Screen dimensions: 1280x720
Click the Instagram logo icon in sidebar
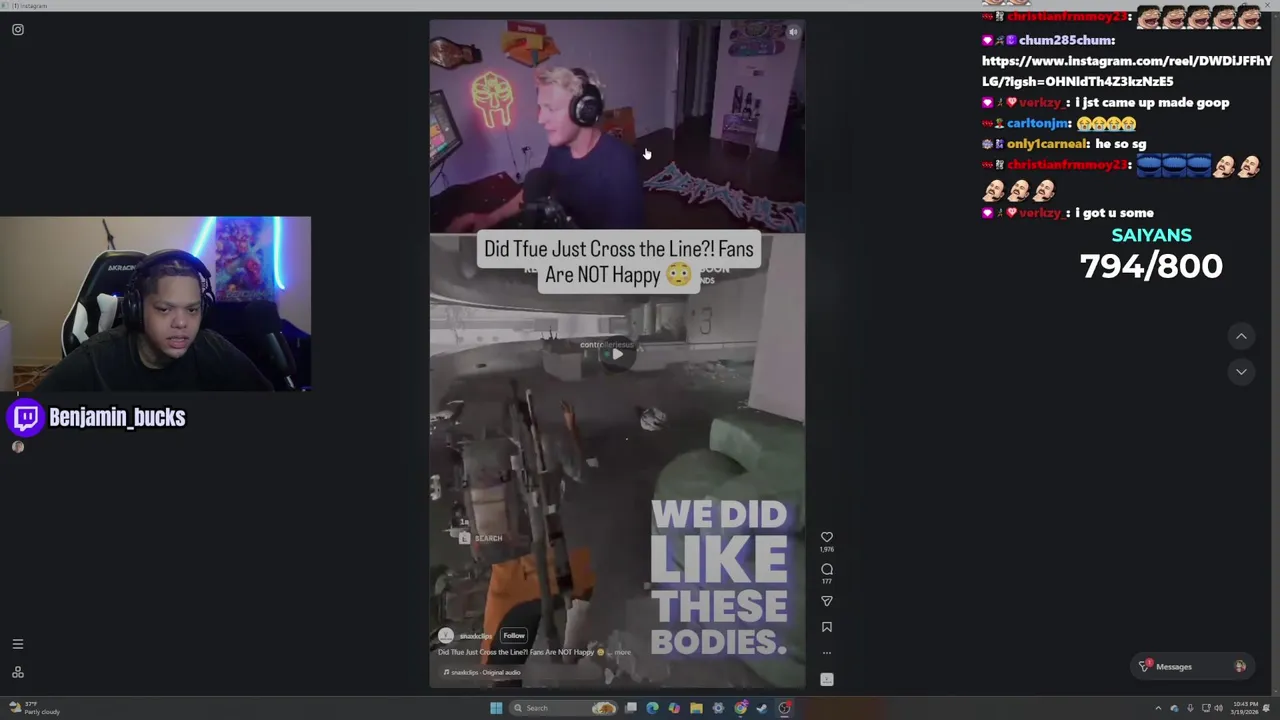pos(18,29)
